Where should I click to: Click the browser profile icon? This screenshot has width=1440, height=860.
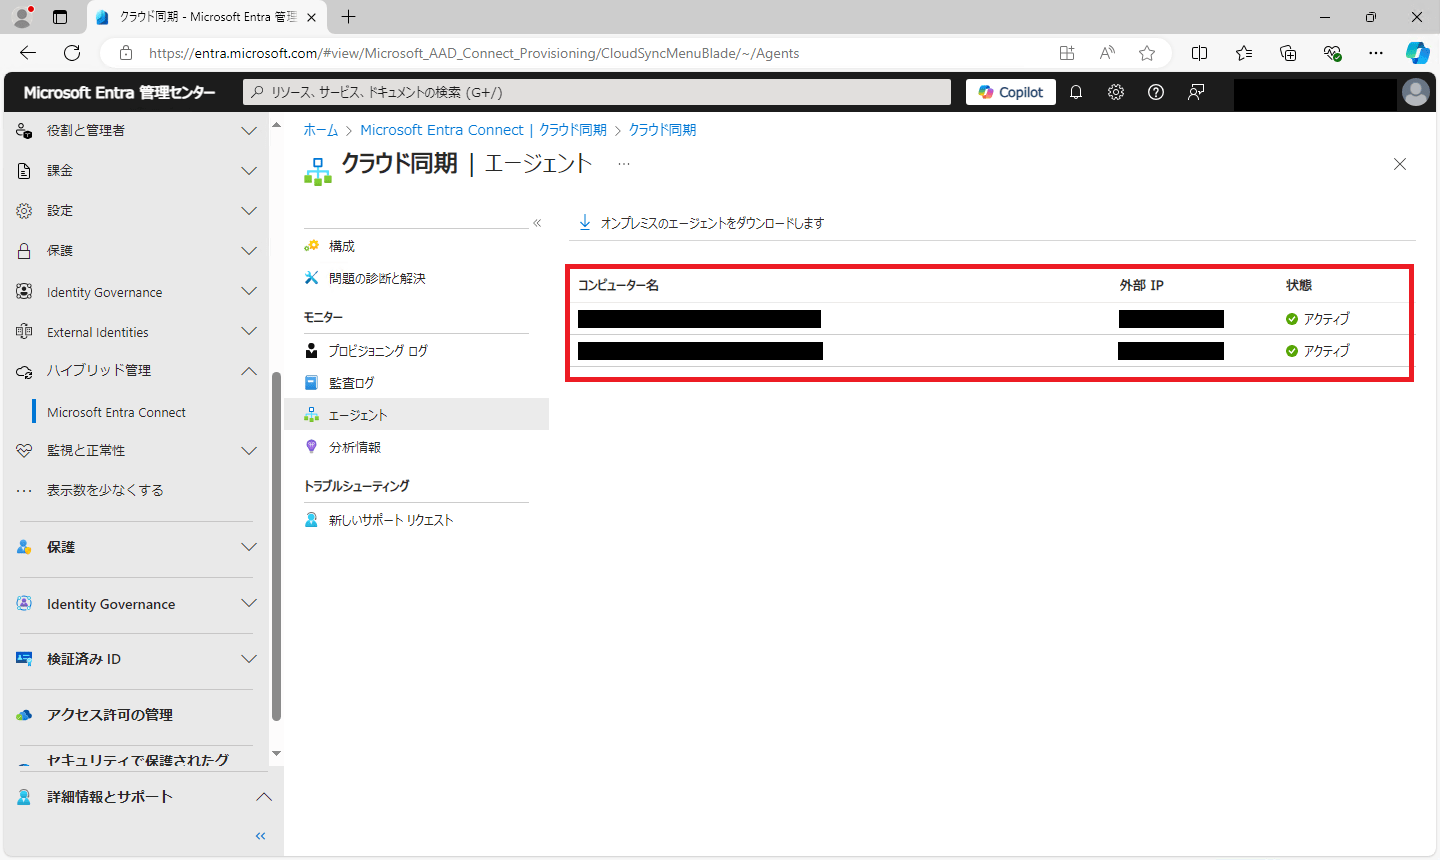(22, 17)
